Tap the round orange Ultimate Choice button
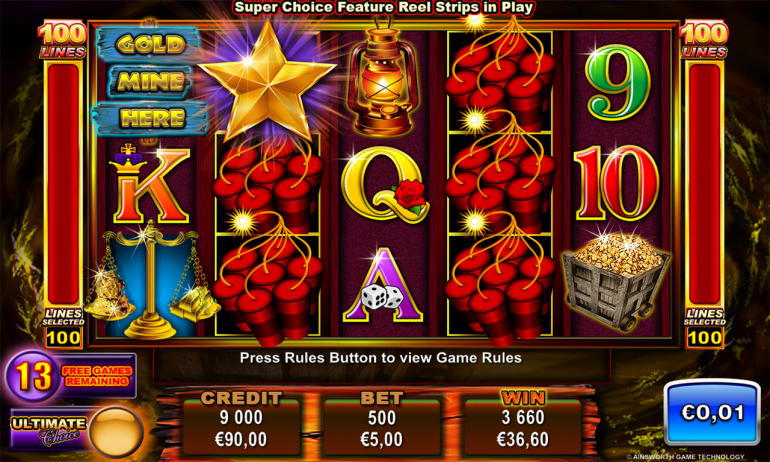The image size is (770, 462). [116, 432]
